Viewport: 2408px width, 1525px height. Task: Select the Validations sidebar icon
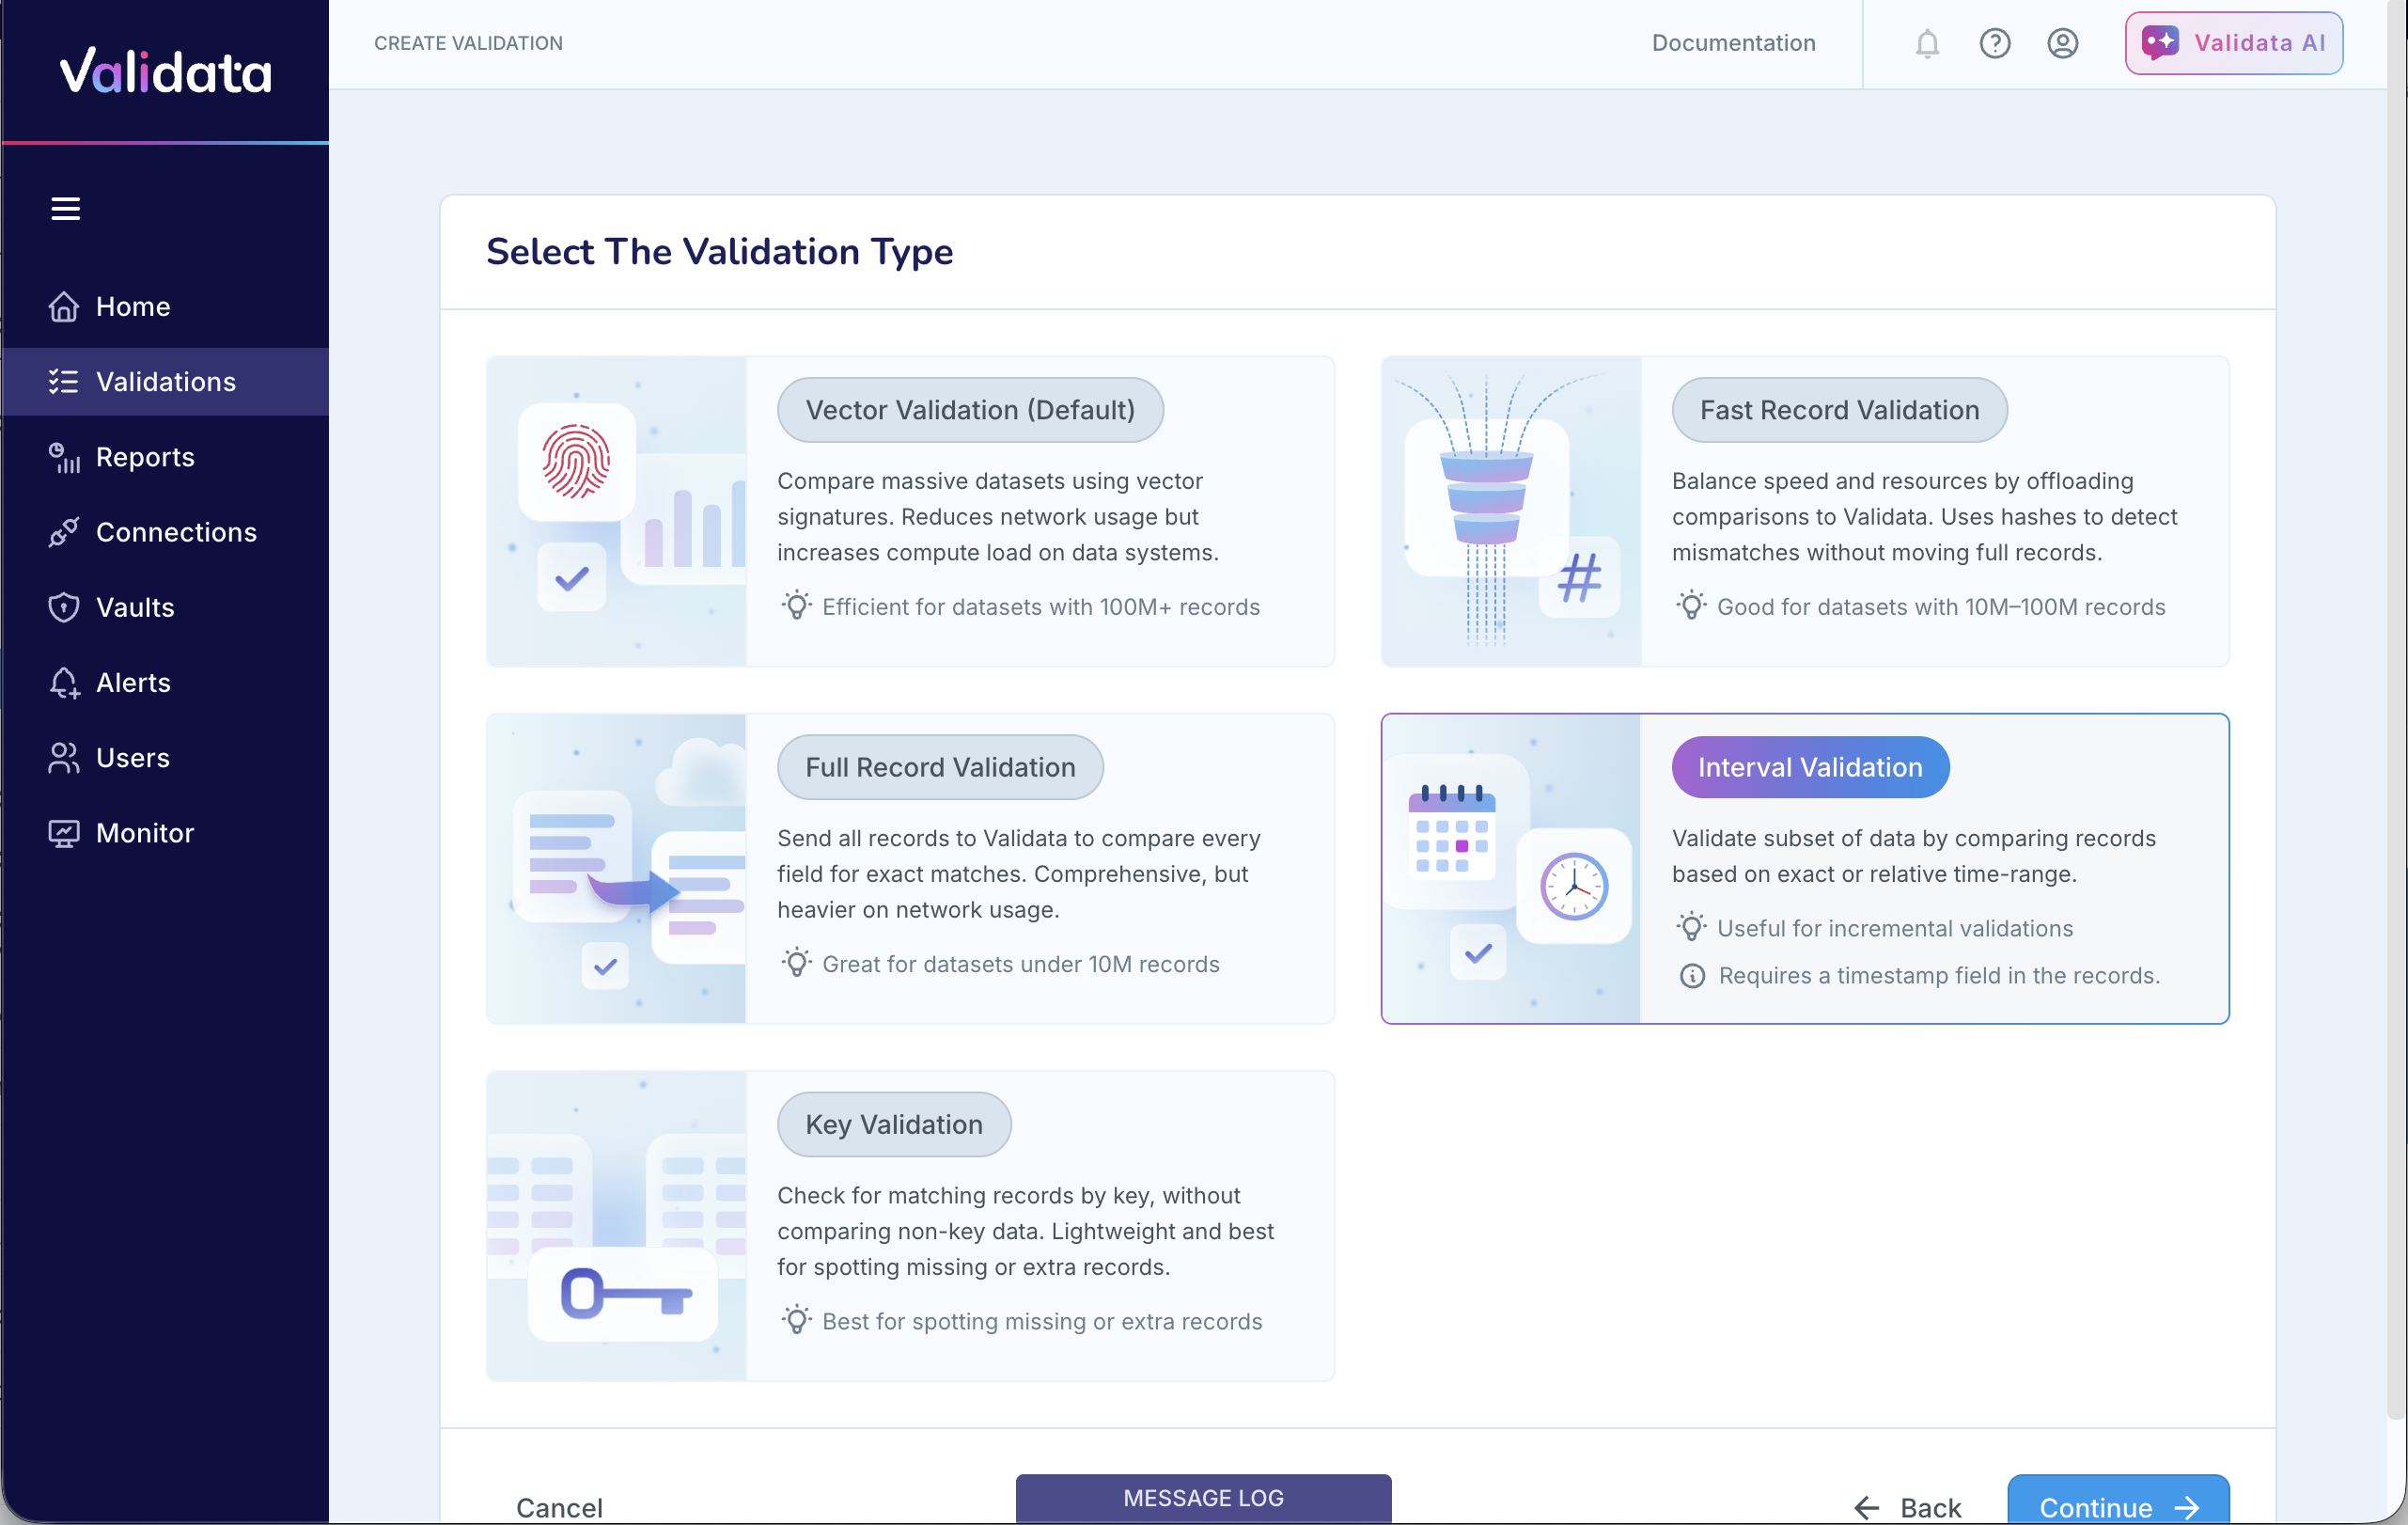coord(65,381)
